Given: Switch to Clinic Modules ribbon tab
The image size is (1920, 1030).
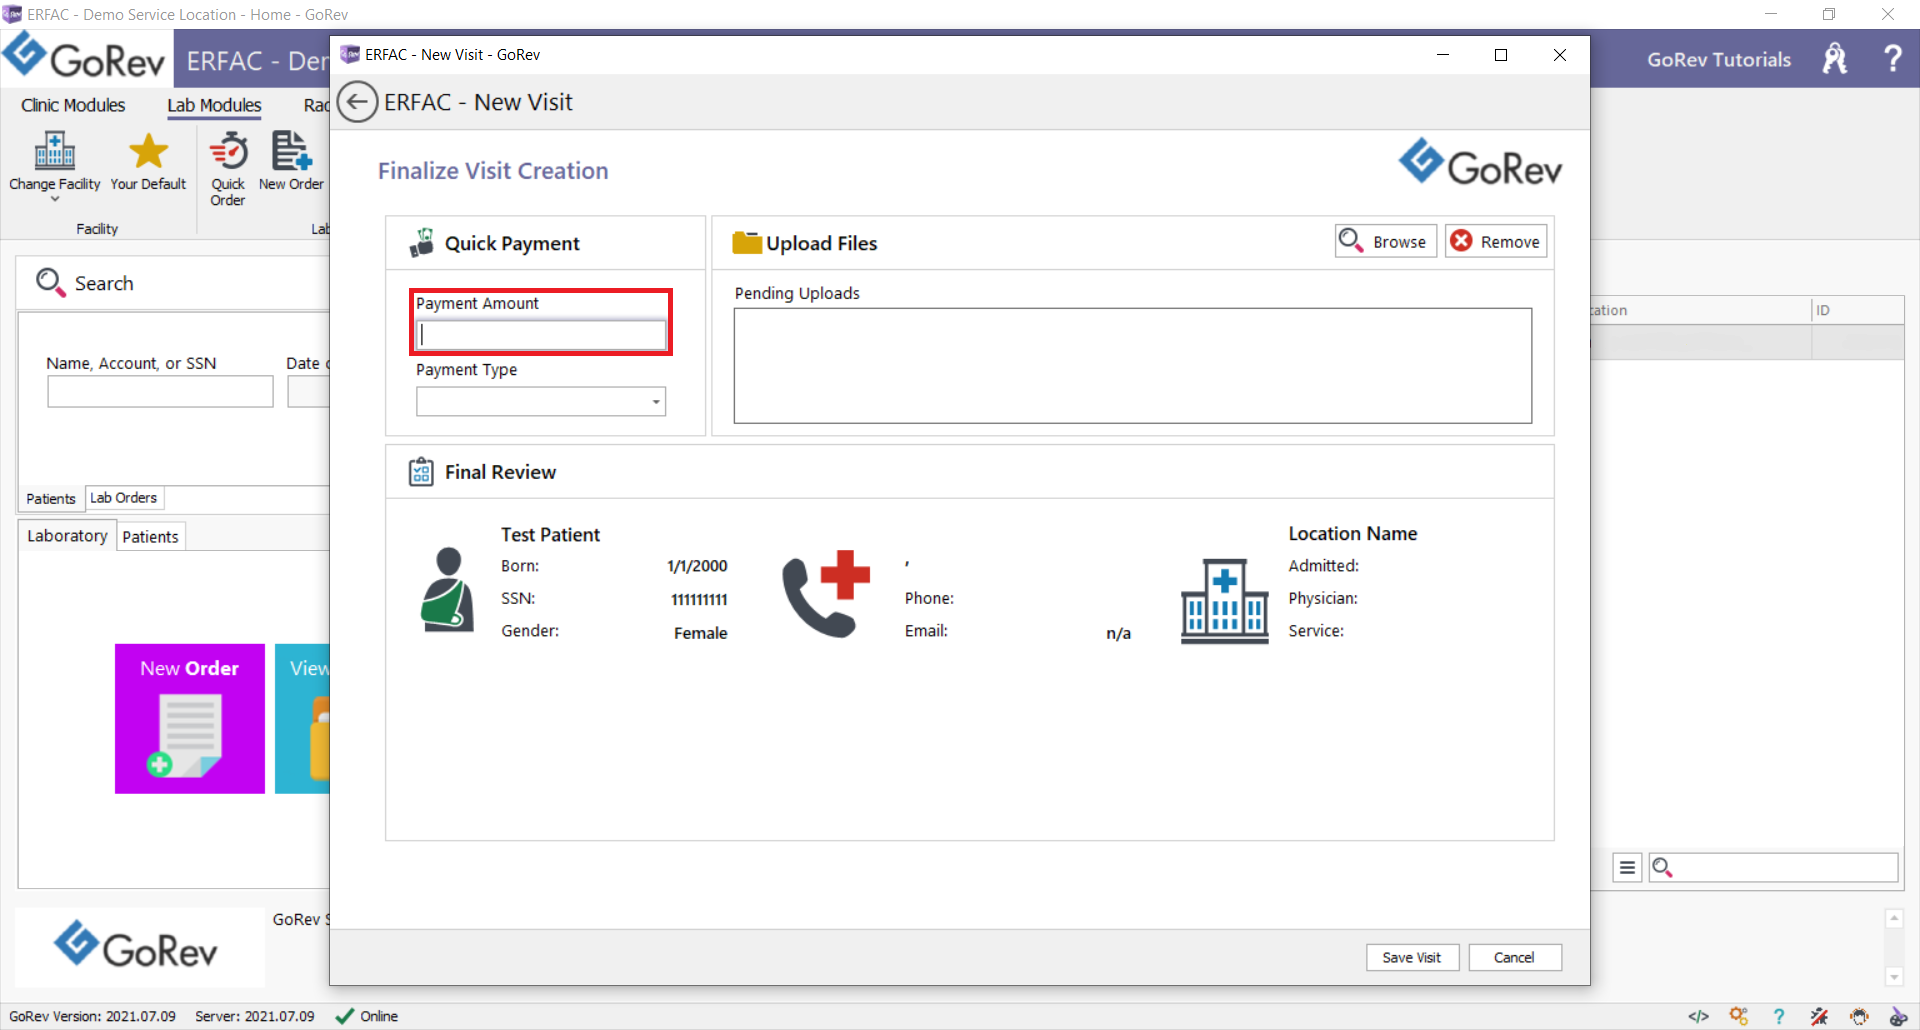Looking at the screenshot, I should [x=73, y=105].
